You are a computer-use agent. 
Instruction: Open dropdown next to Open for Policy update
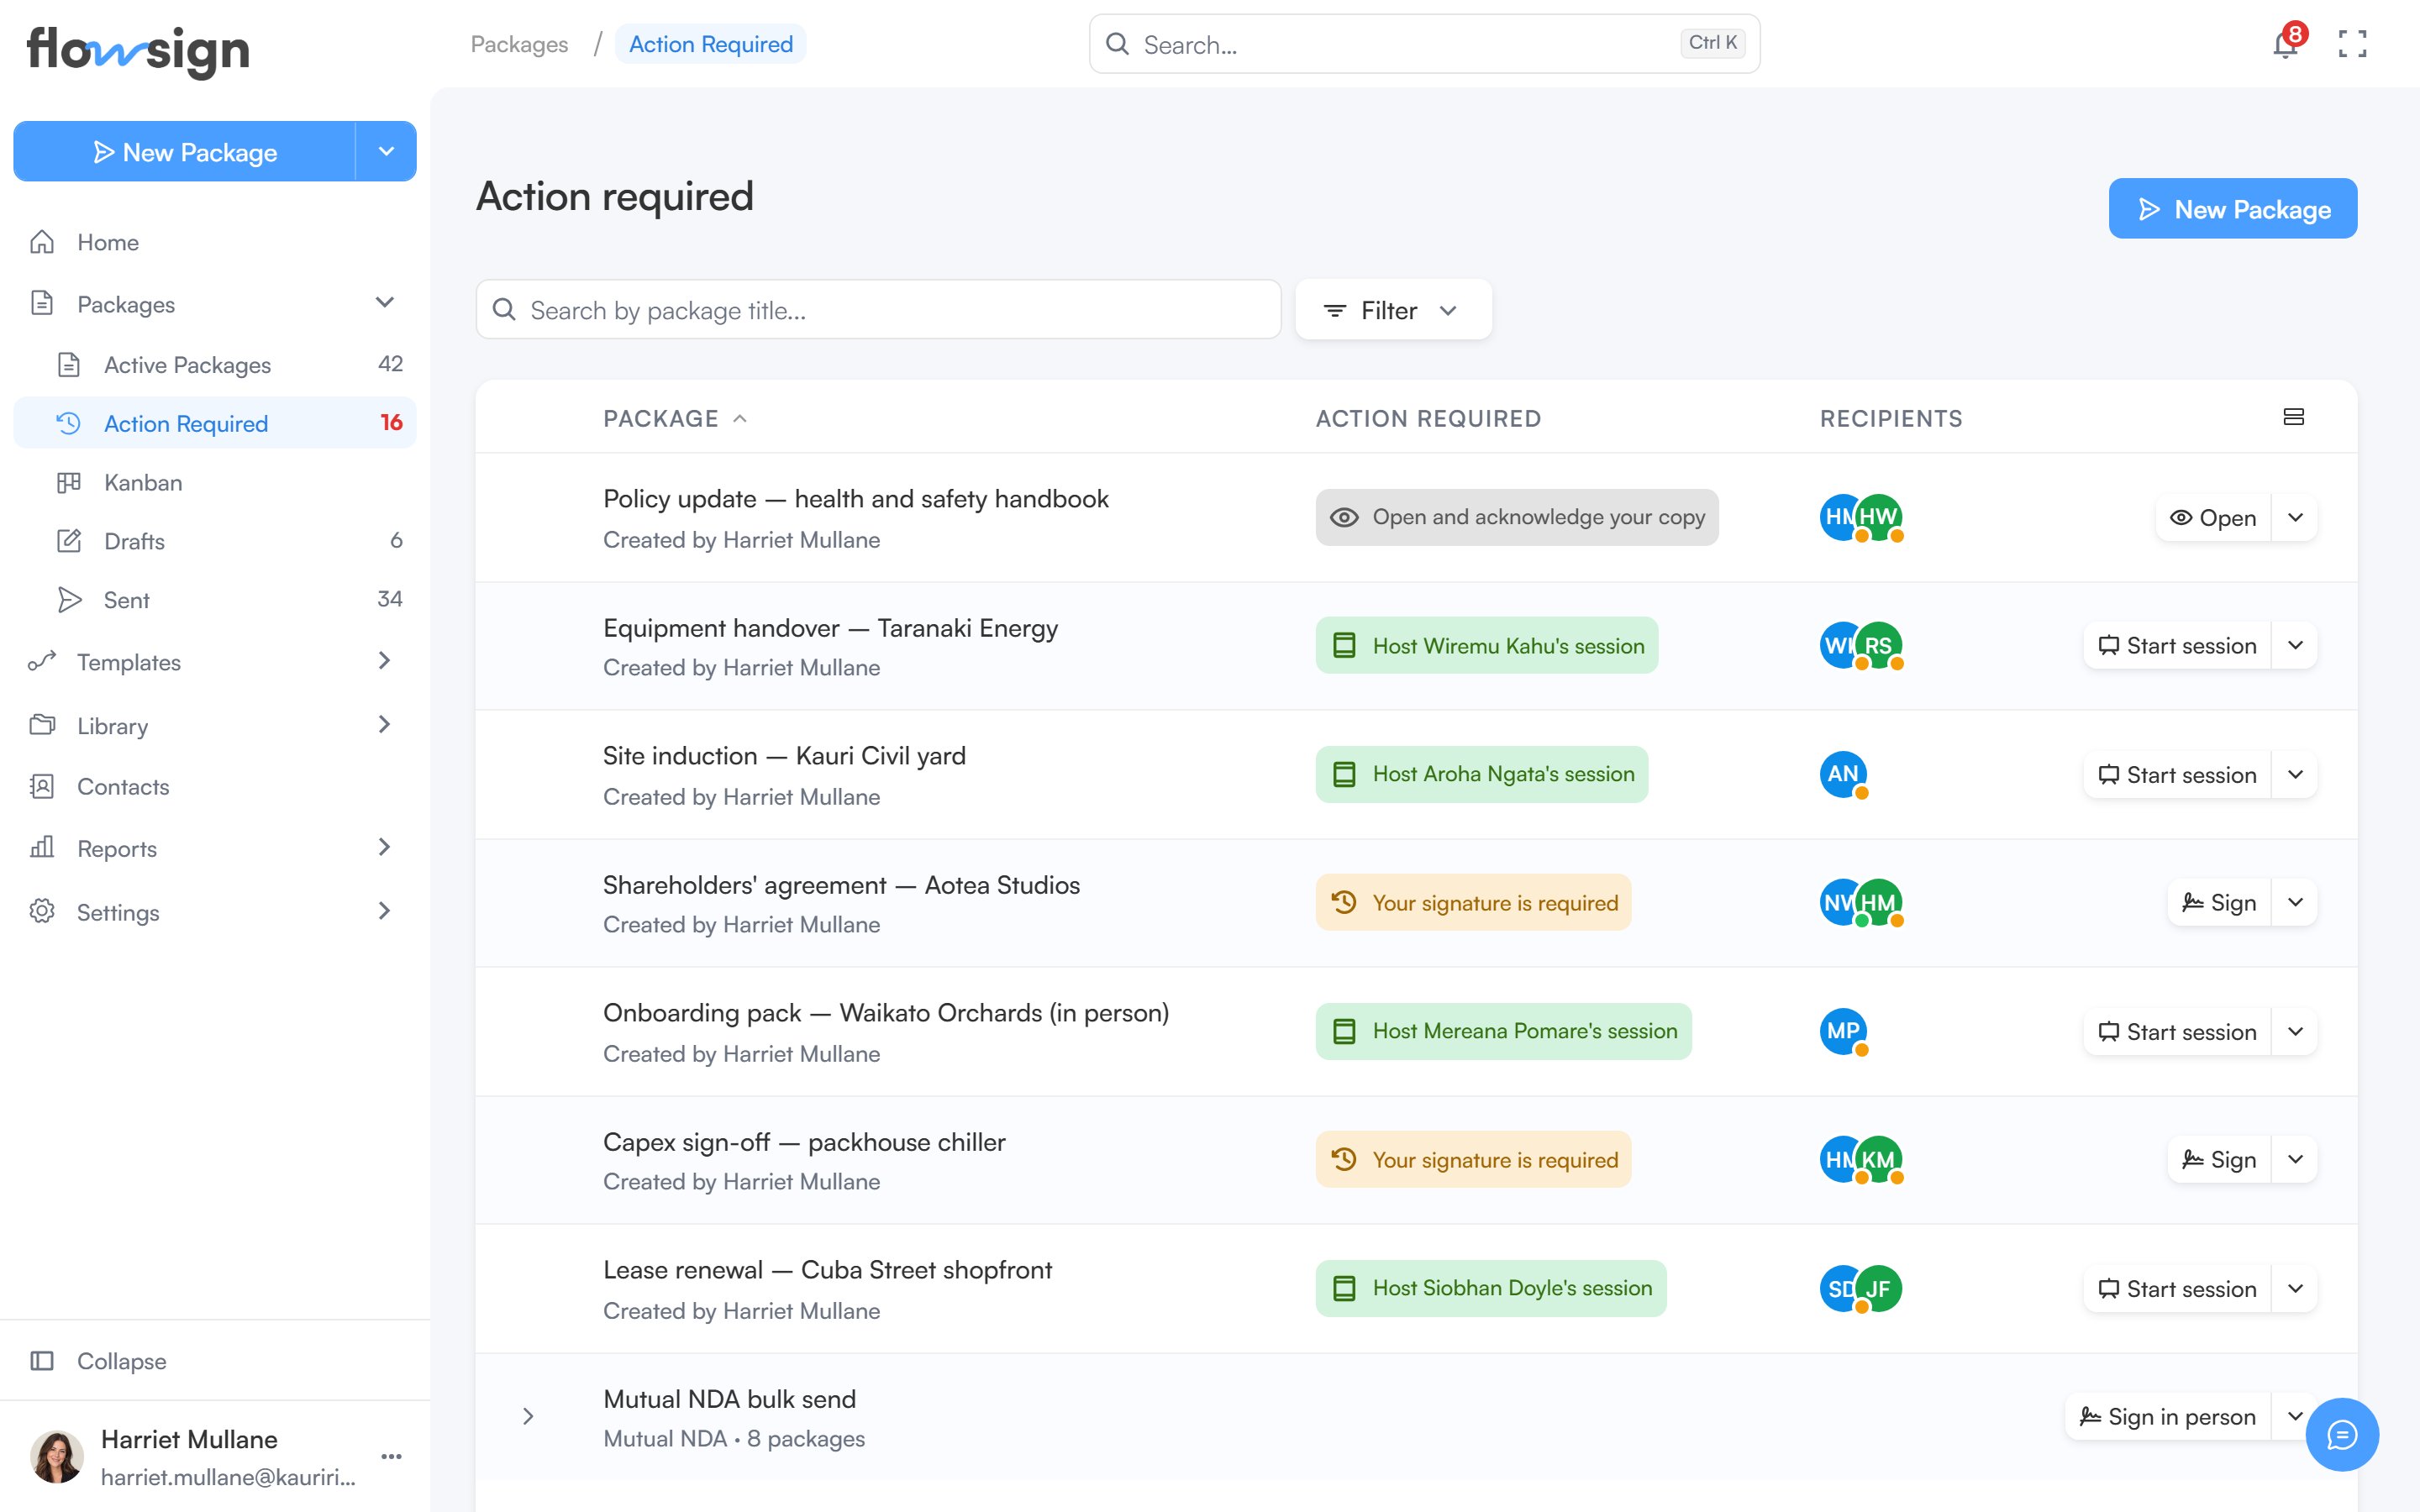click(2295, 517)
